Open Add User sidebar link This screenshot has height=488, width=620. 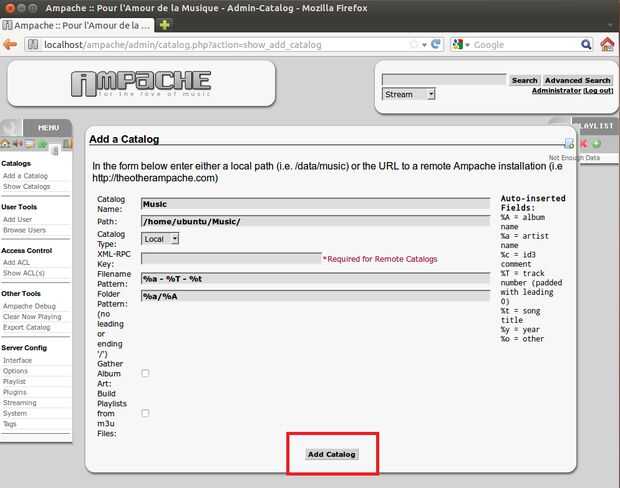[x=17, y=219]
